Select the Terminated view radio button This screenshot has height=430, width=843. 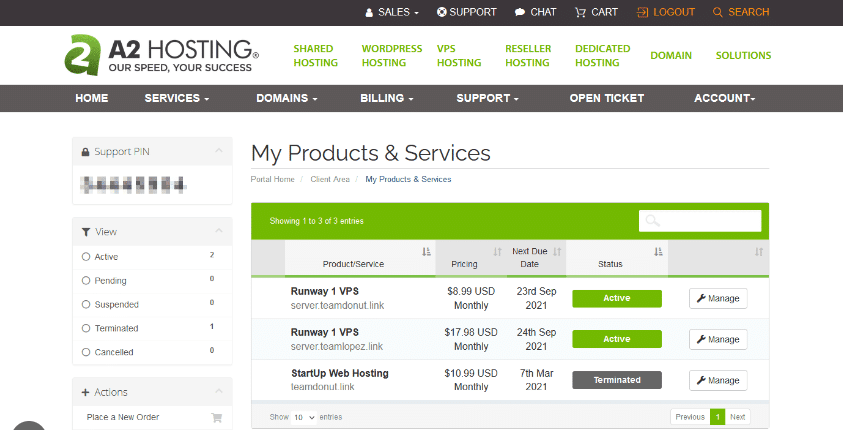click(85, 328)
